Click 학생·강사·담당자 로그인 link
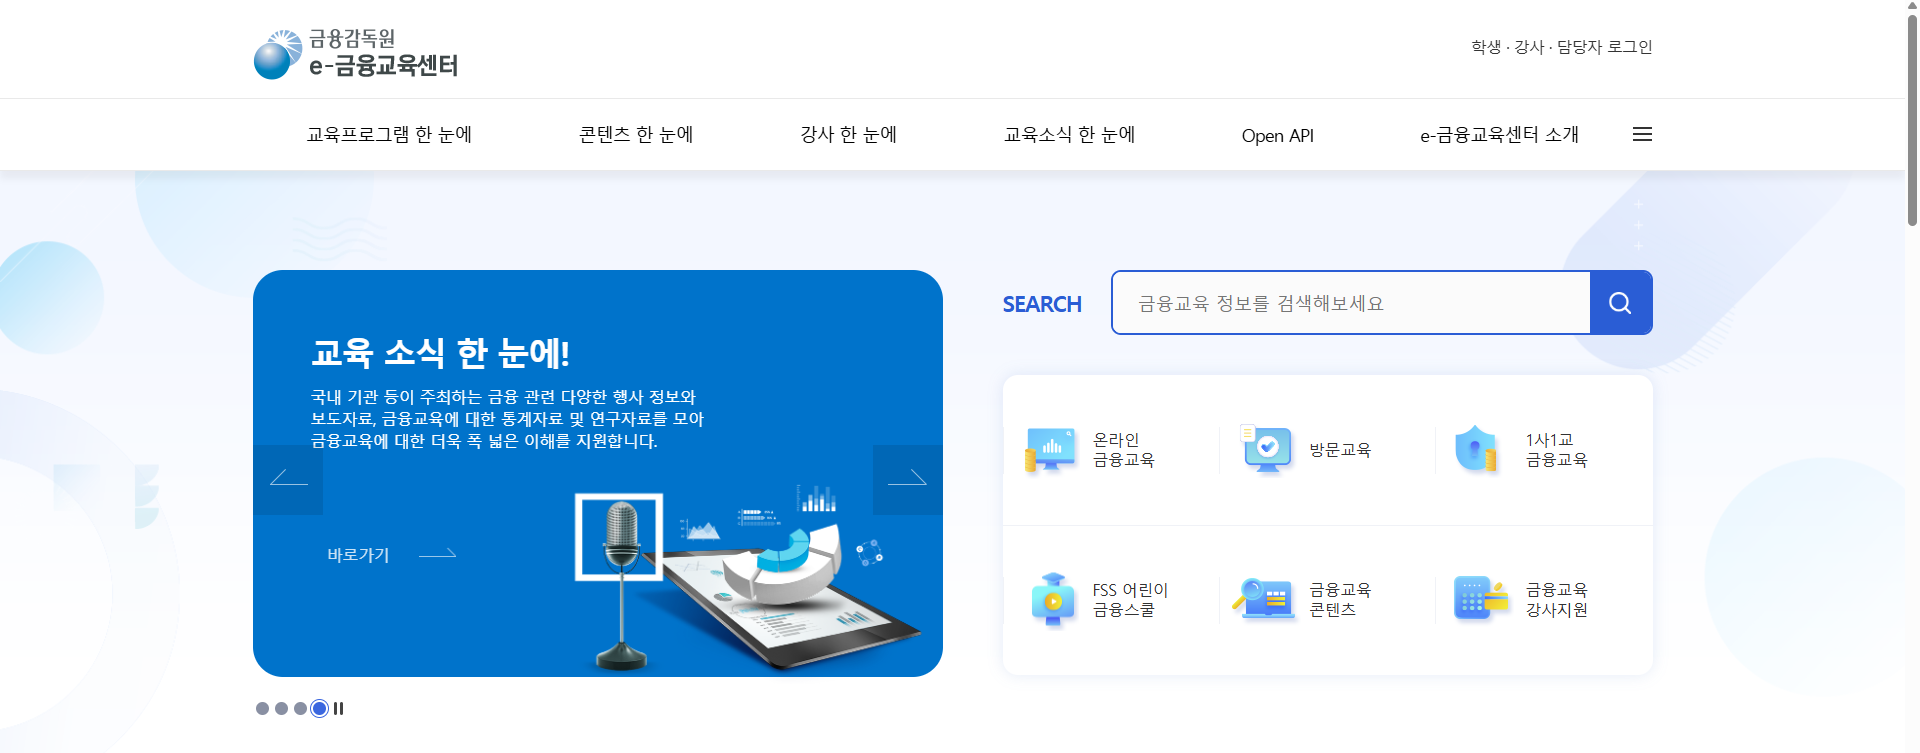 coord(1561,47)
